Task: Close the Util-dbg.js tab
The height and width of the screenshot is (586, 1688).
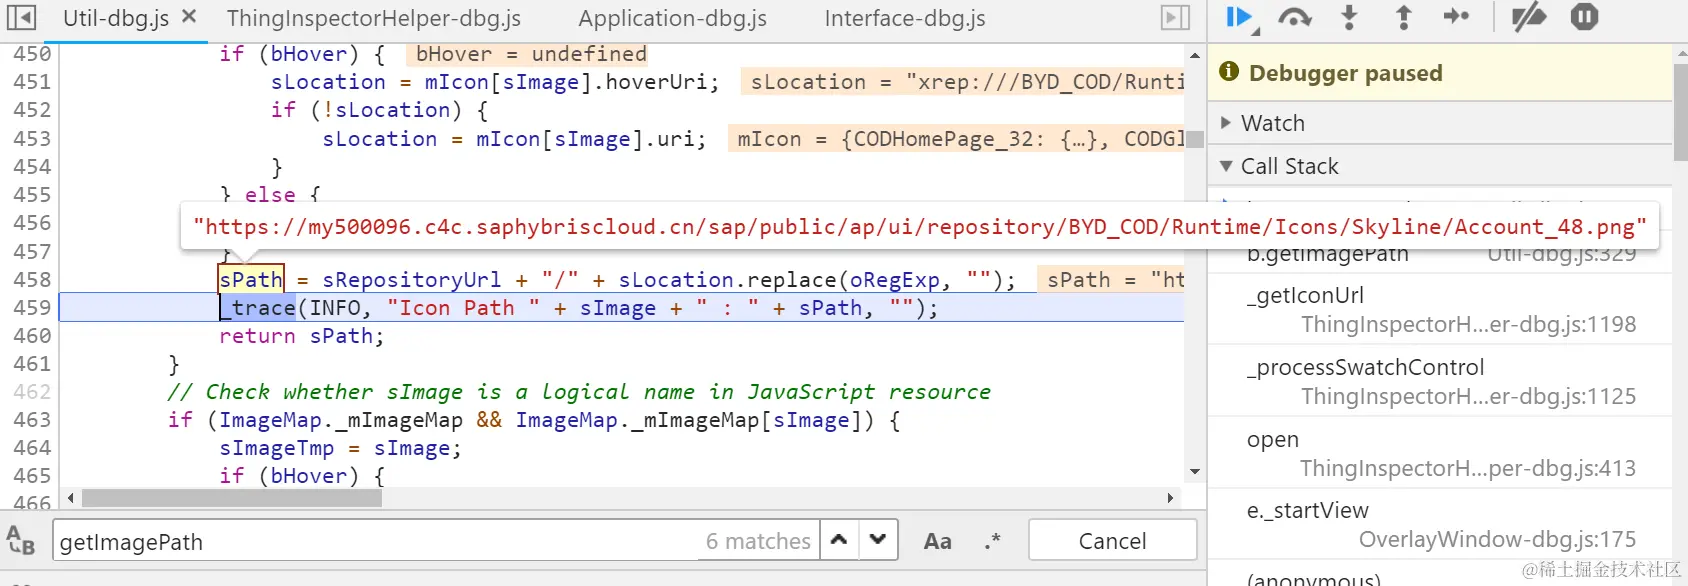Action: point(189,17)
